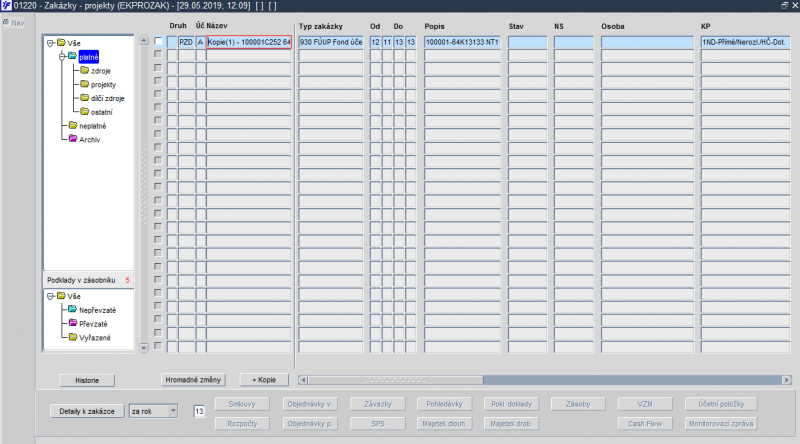Click the Účetní položky button
The image size is (800, 444).
(x=721, y=404)
